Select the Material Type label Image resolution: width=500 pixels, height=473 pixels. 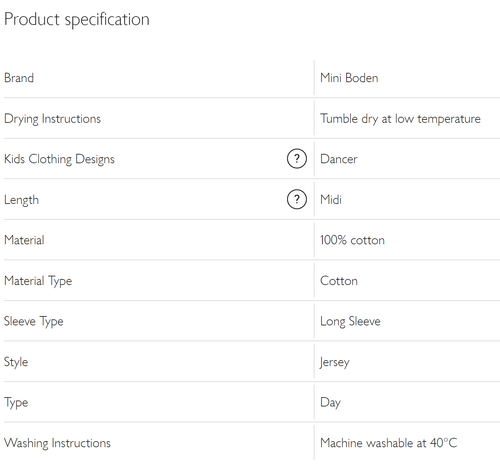pyautogui.click(x=38, y=281)
